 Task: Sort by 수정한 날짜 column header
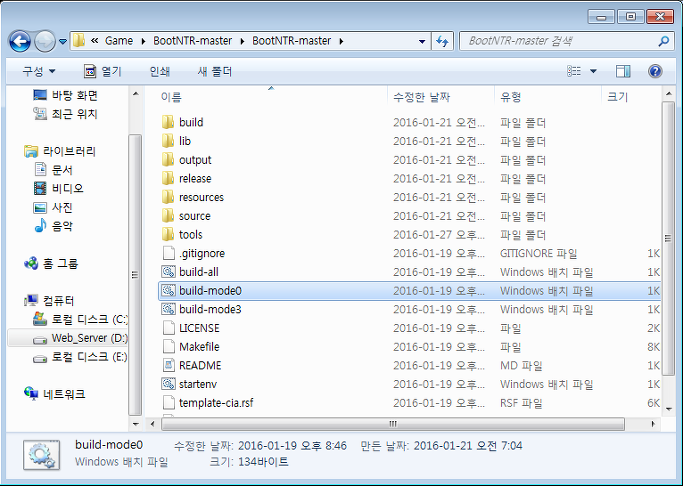click(421, 97)
